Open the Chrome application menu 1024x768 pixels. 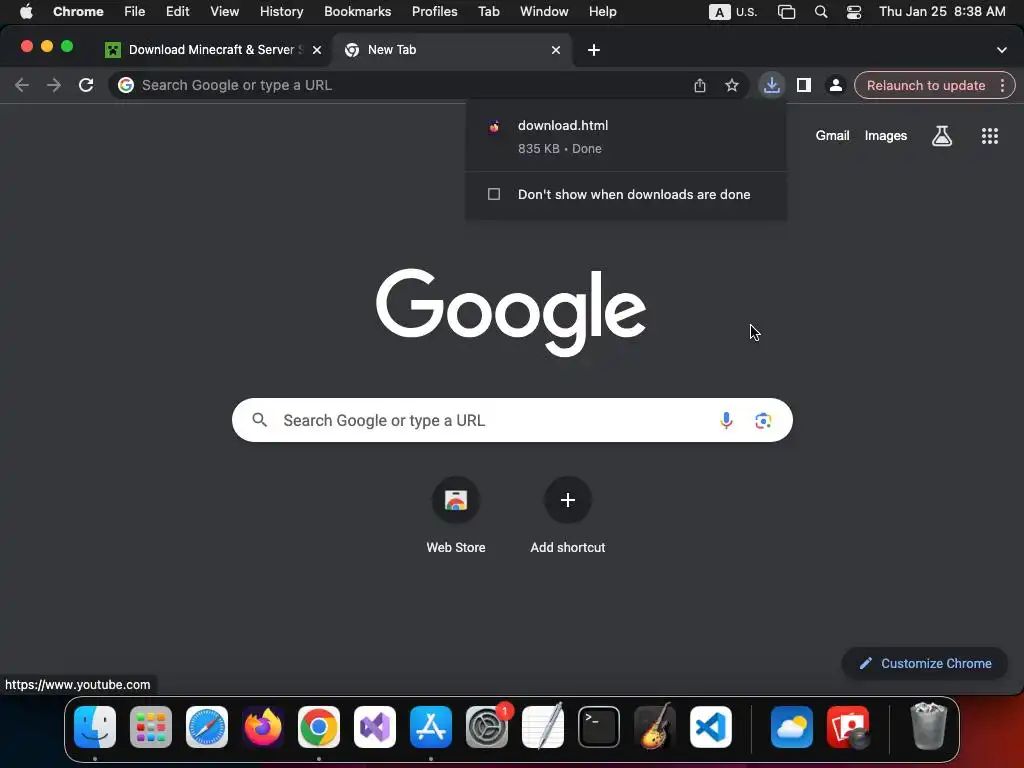[x=78, y=12]
